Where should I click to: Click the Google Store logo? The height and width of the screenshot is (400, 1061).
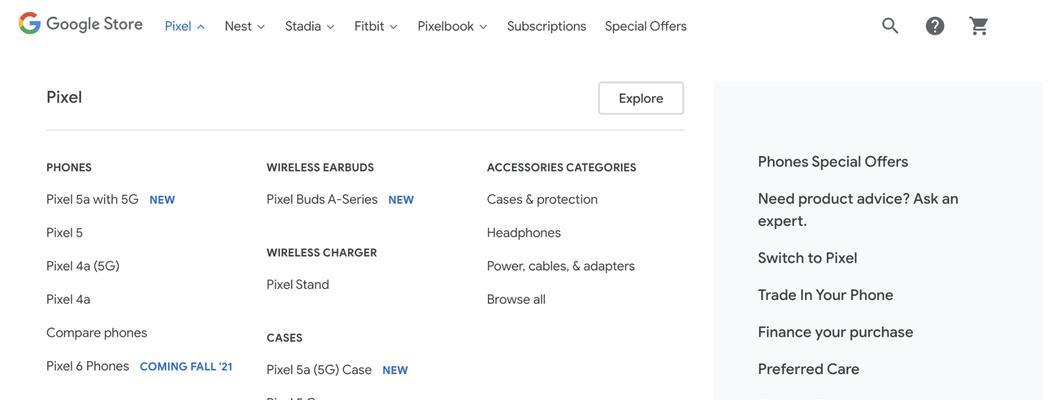click(x=81, y=24)
